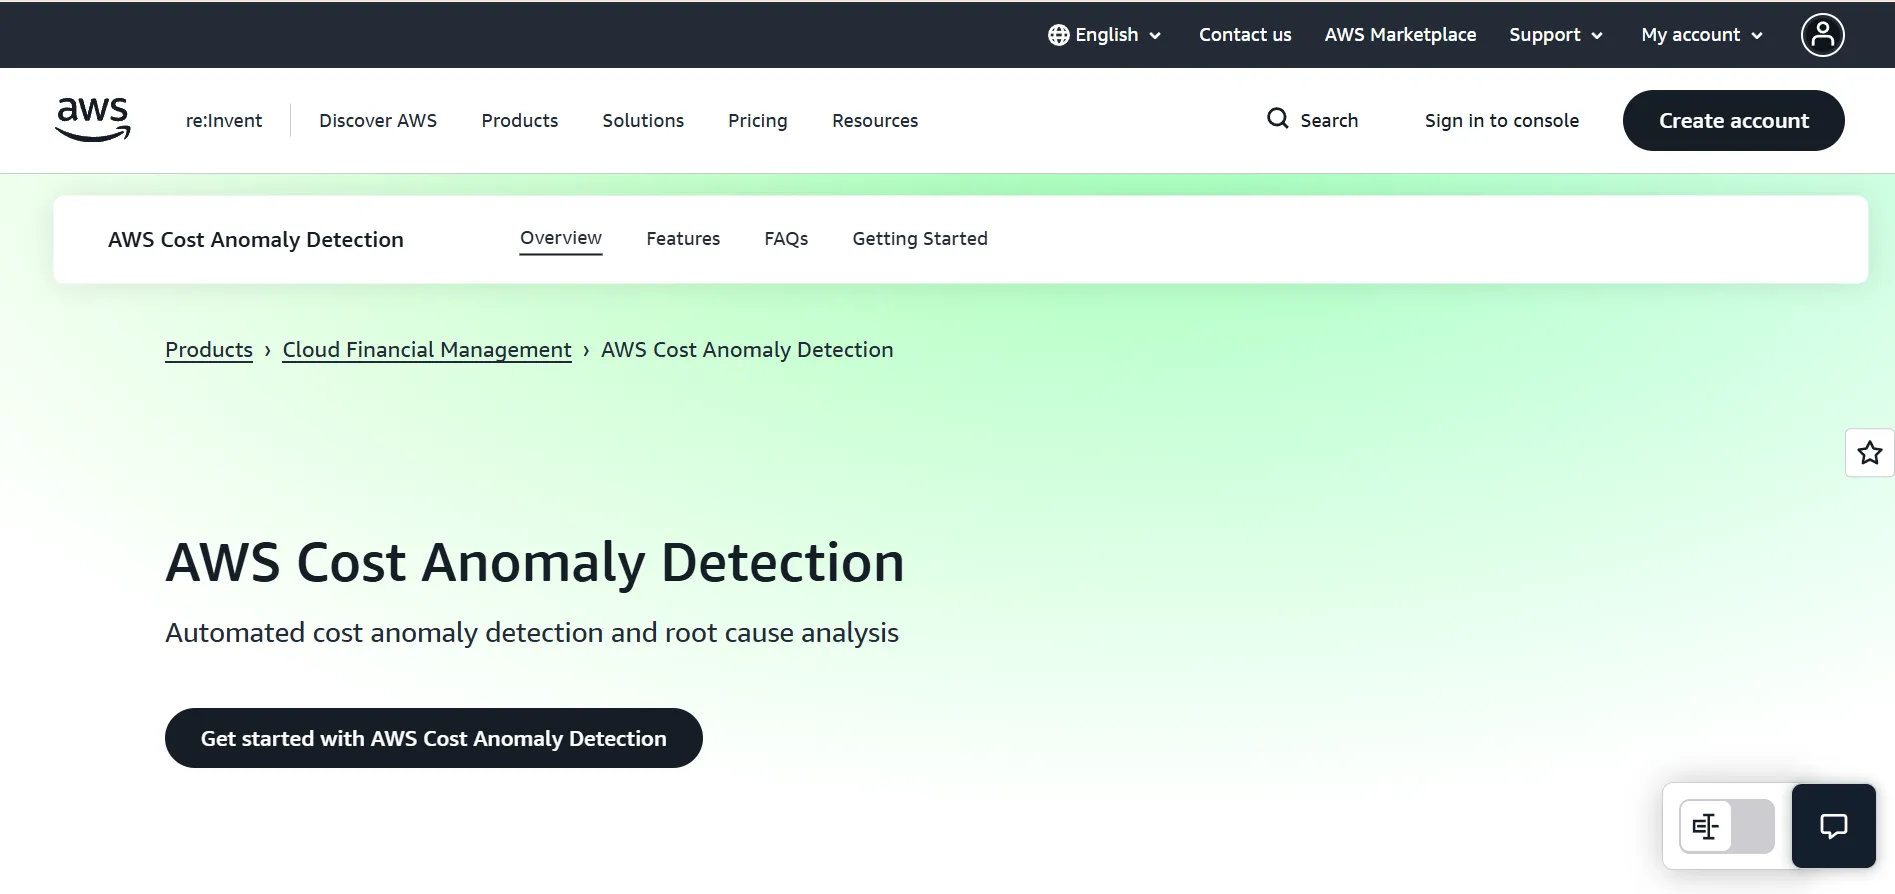Expand the Support dropdown
Screen dimensions: 1895x894
1556,35
